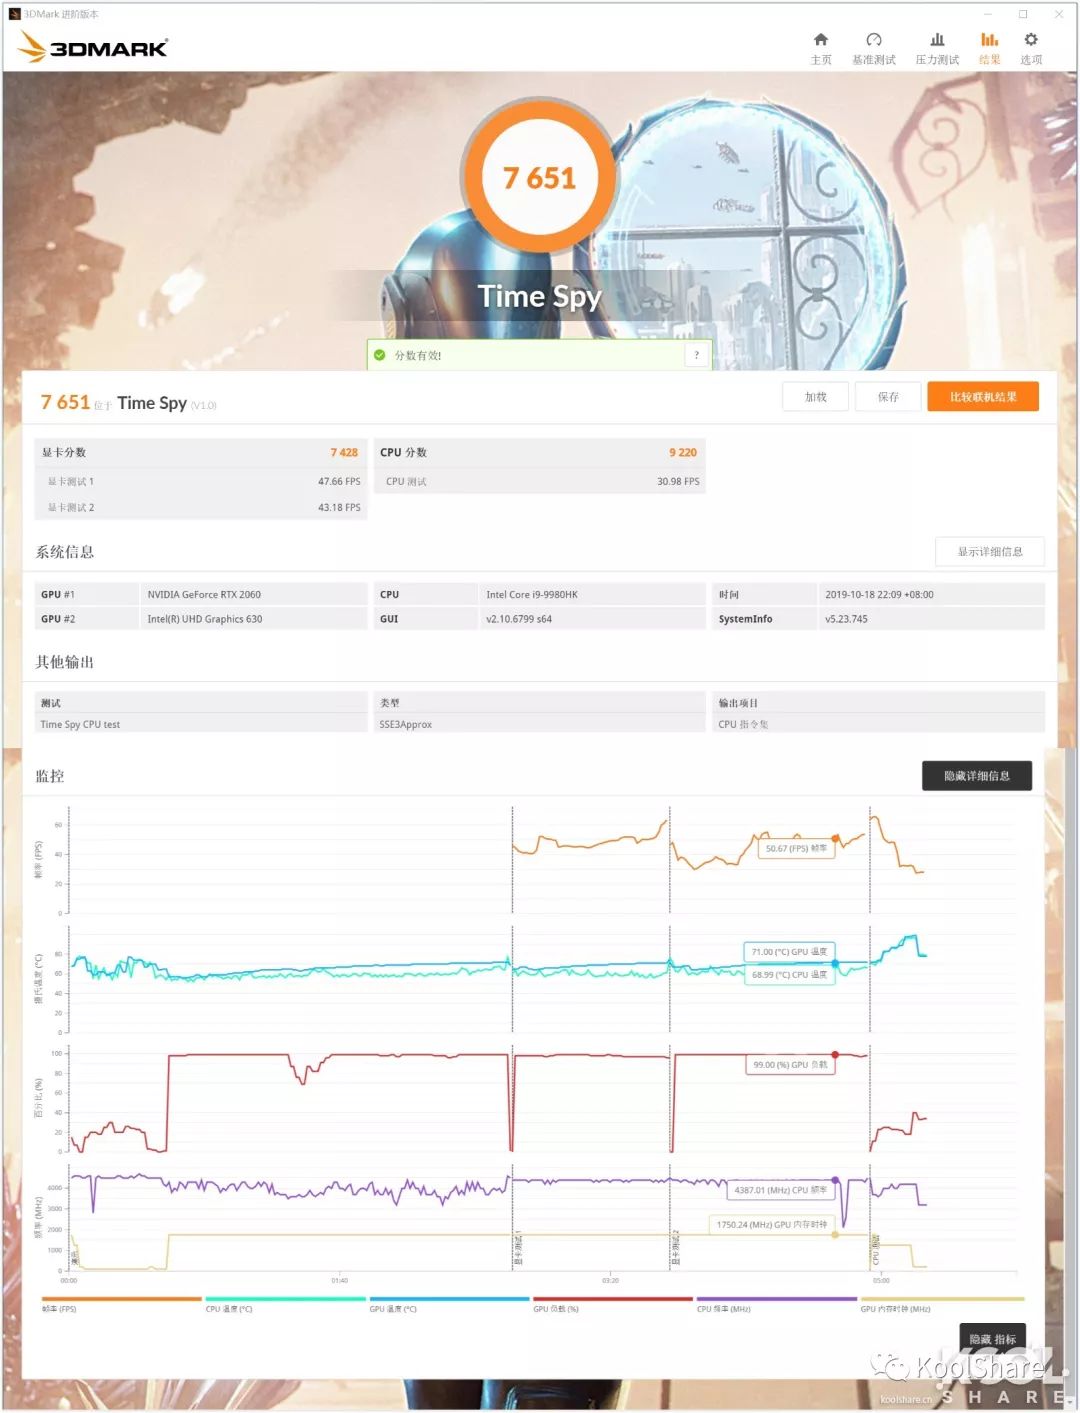Open the question mark help button
The image size is (1080, 1413).
point(697,355)
